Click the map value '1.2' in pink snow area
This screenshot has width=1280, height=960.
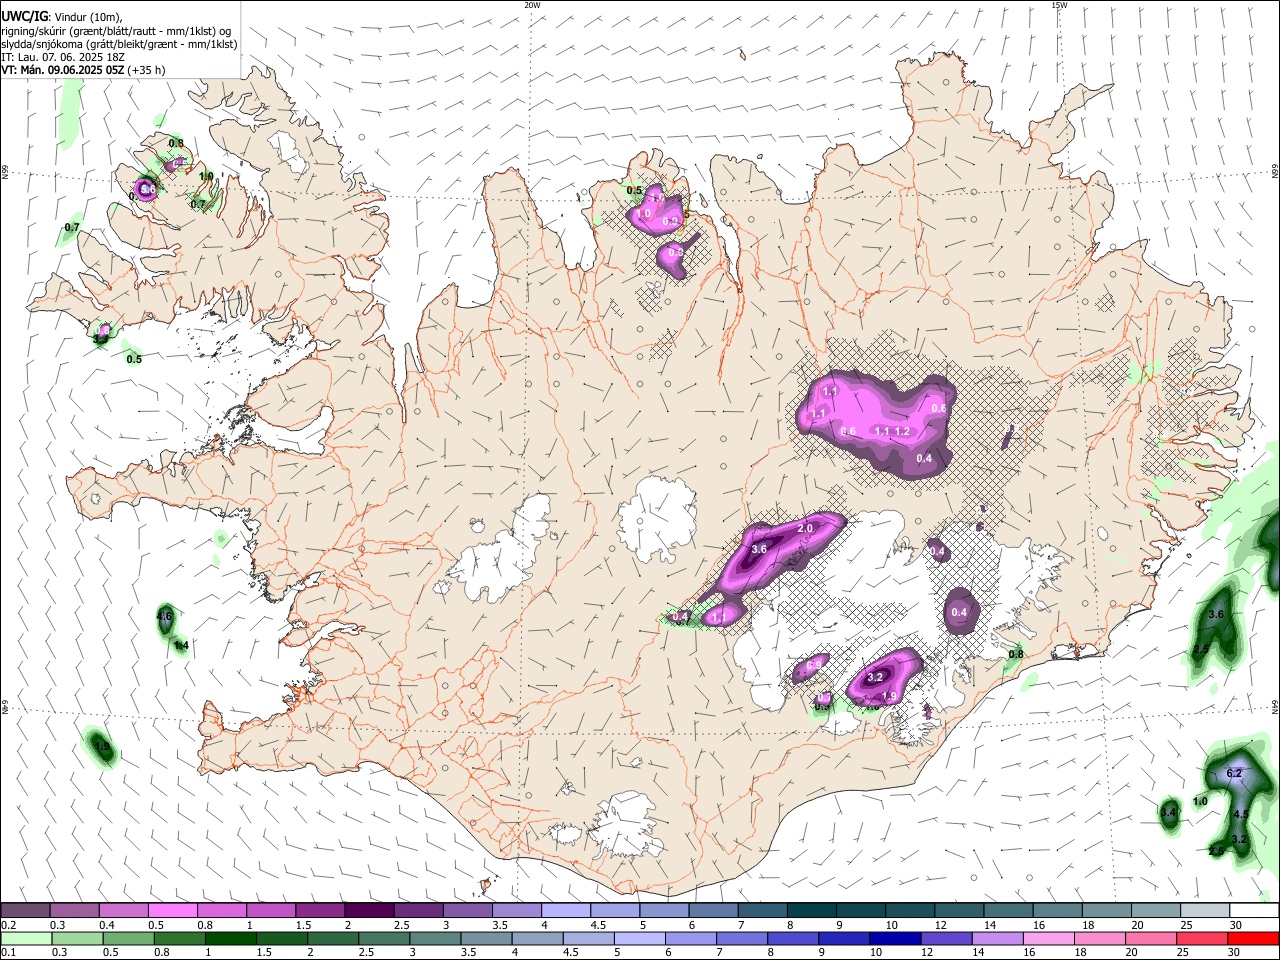coord(901,432)
